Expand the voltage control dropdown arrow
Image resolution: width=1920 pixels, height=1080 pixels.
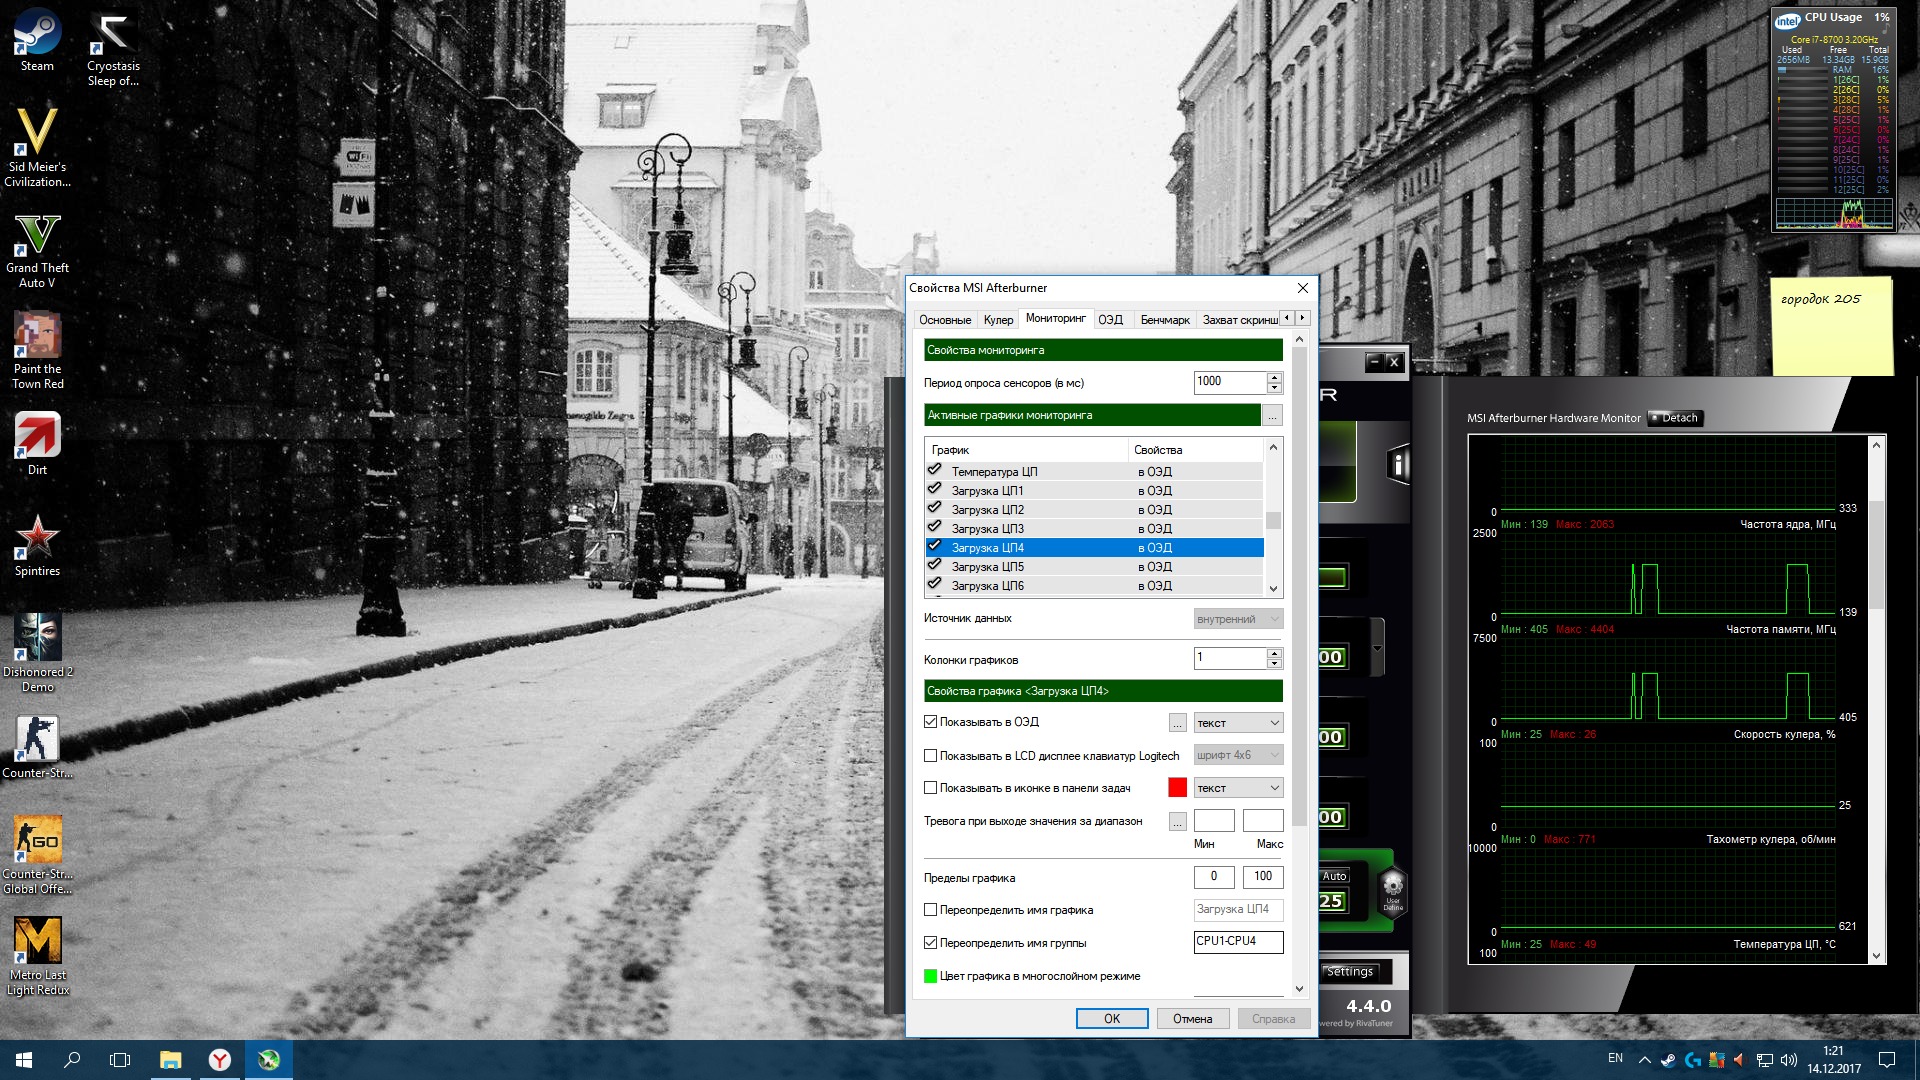click(1377, 648)
